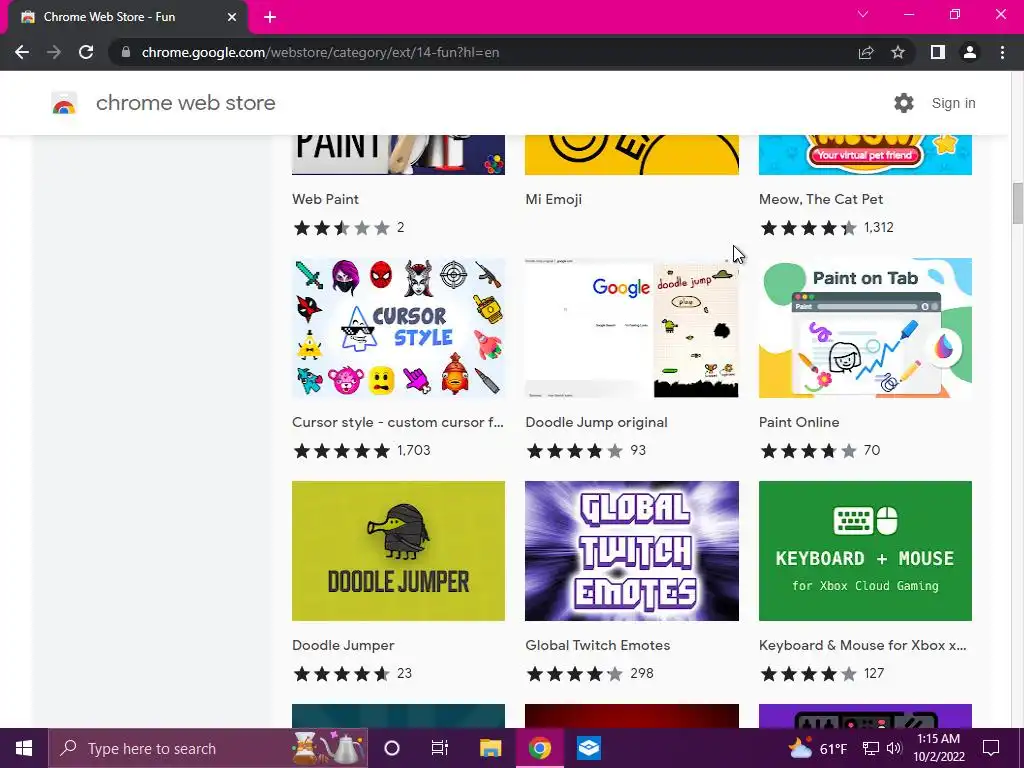Viewport: 1024px width, 768px height.
Task: Expand the tab search chevron
Action: tap(863, 14)
